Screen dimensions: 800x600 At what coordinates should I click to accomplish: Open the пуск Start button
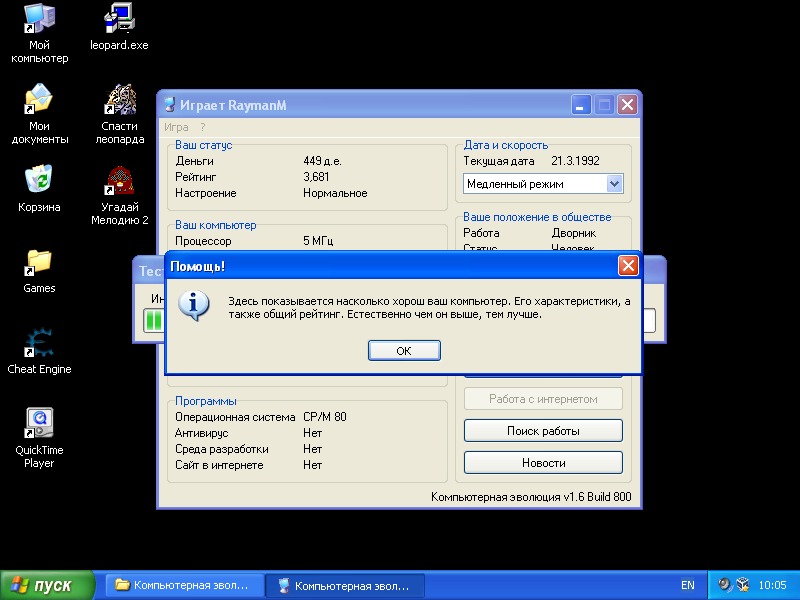pos(47,585)
